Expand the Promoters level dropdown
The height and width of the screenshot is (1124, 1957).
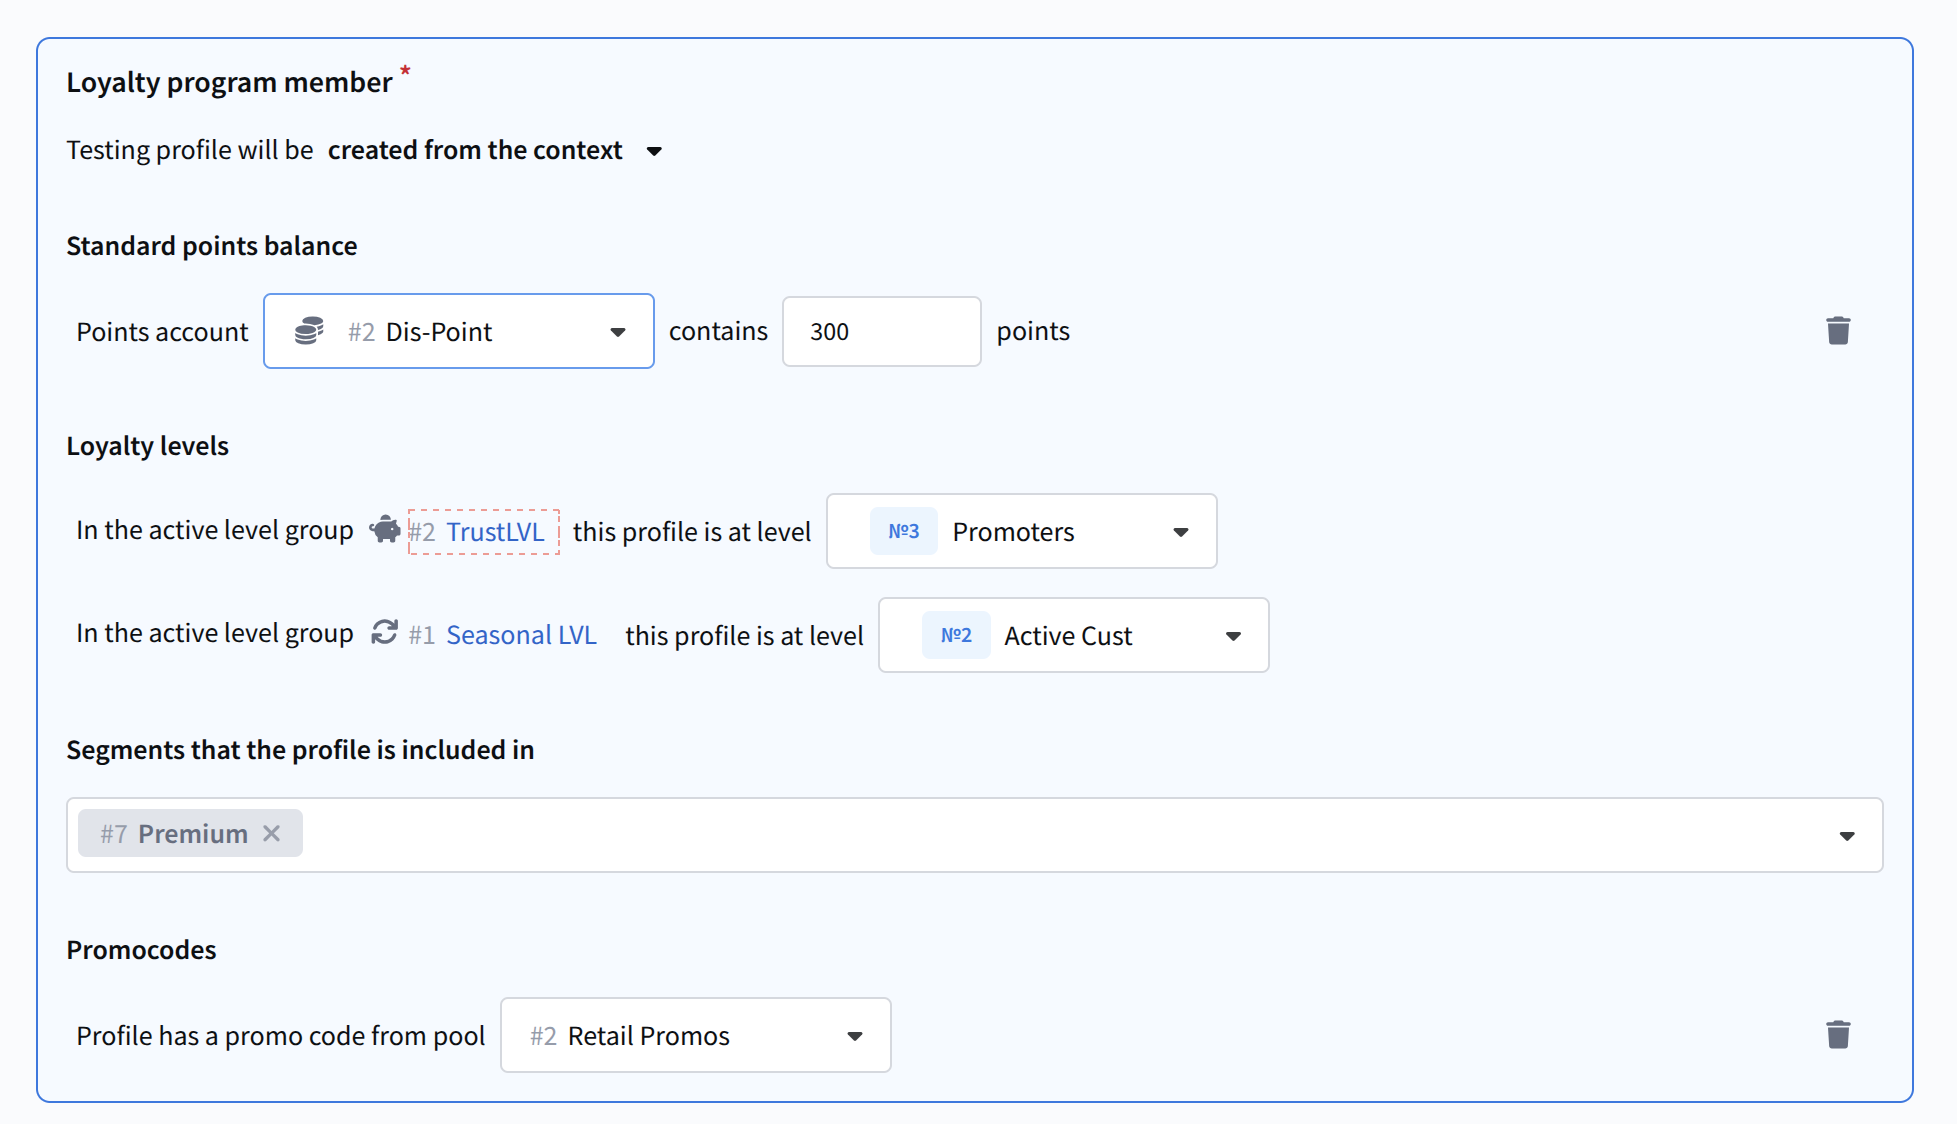1180,532
